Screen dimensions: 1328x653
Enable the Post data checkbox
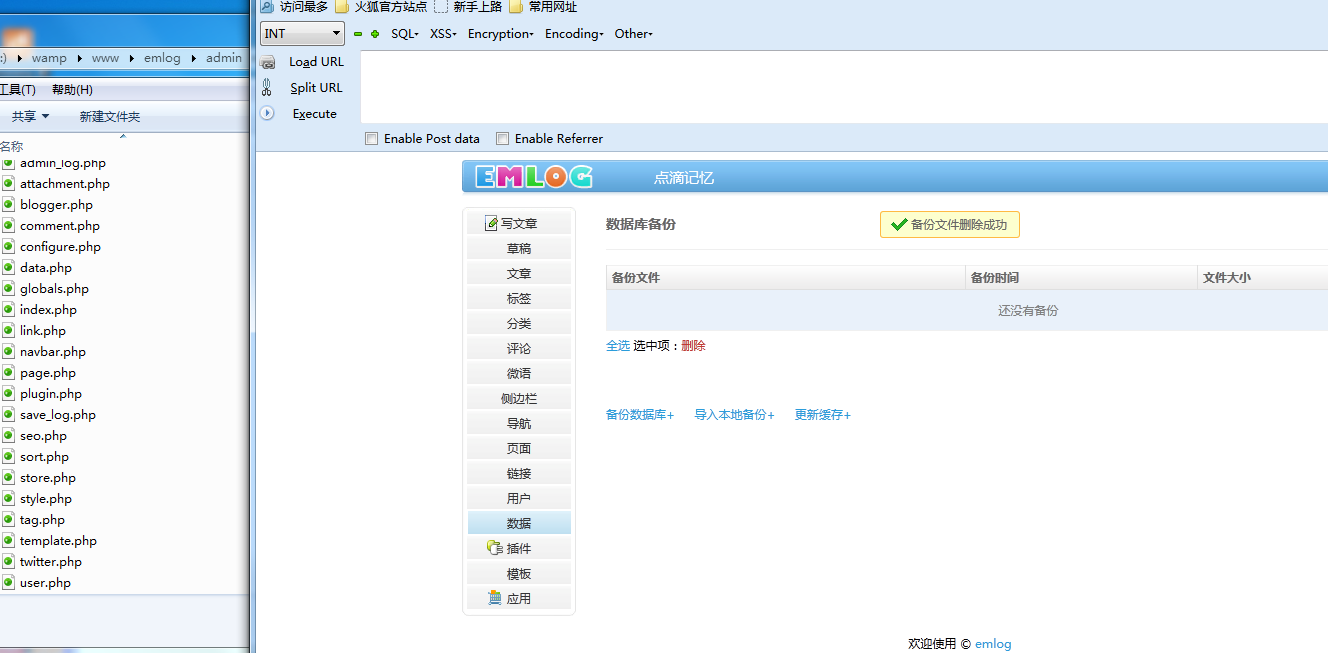(372, 139)
